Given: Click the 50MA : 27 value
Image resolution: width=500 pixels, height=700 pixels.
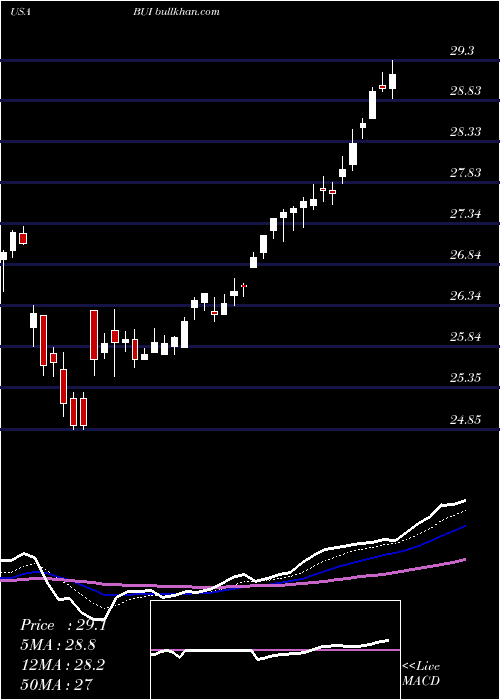Looking at the screenshot, I should pyautogui.click(x=57, y=684).
